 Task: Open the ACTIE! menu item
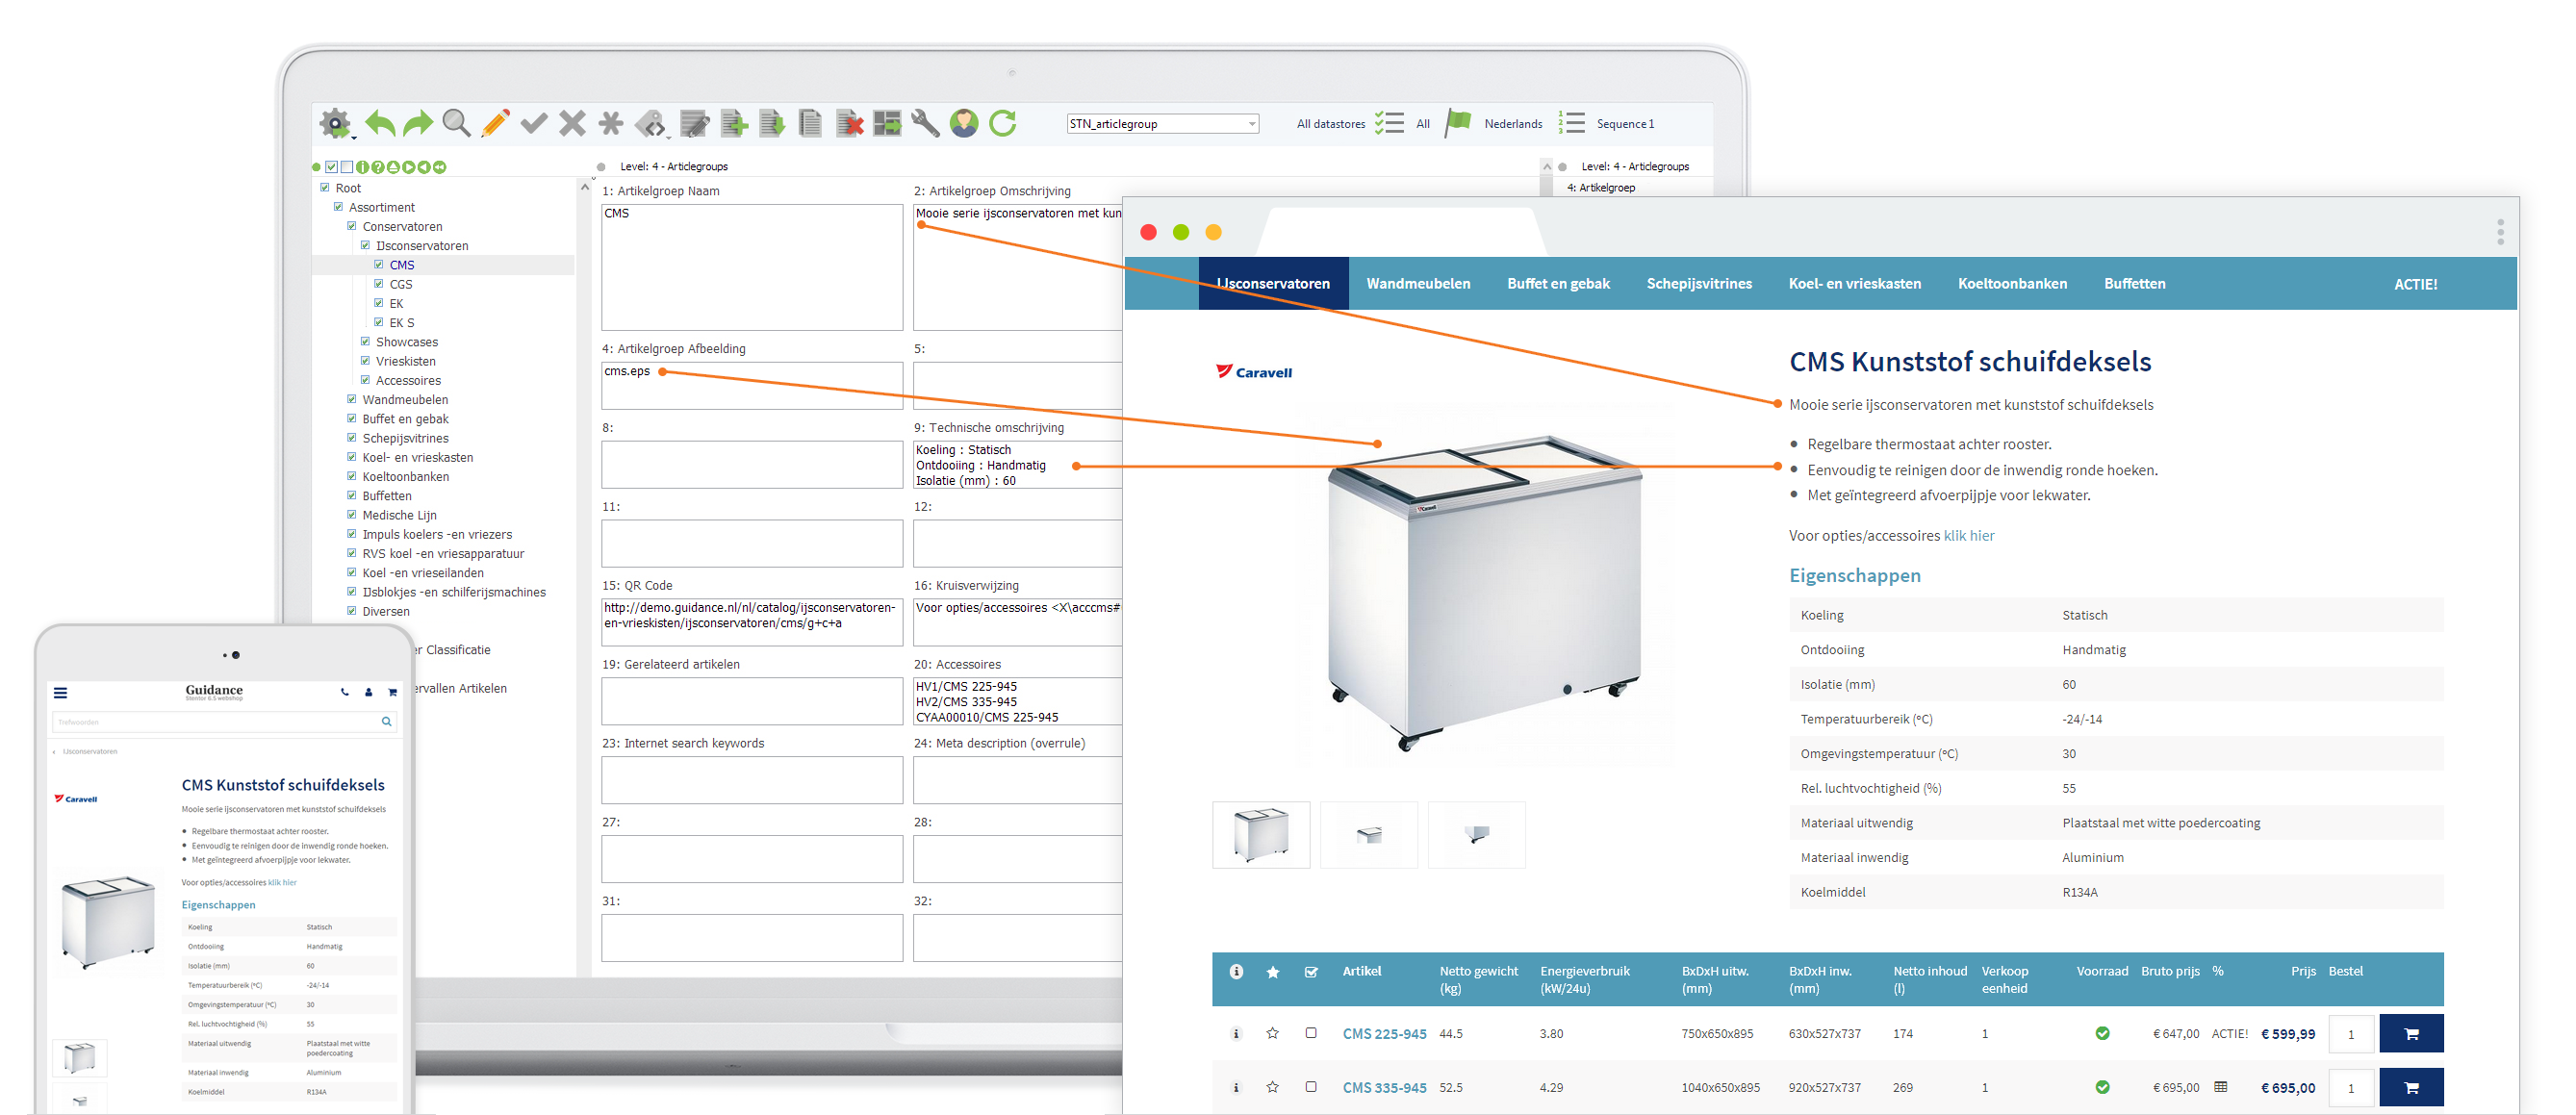(2415, 285)
